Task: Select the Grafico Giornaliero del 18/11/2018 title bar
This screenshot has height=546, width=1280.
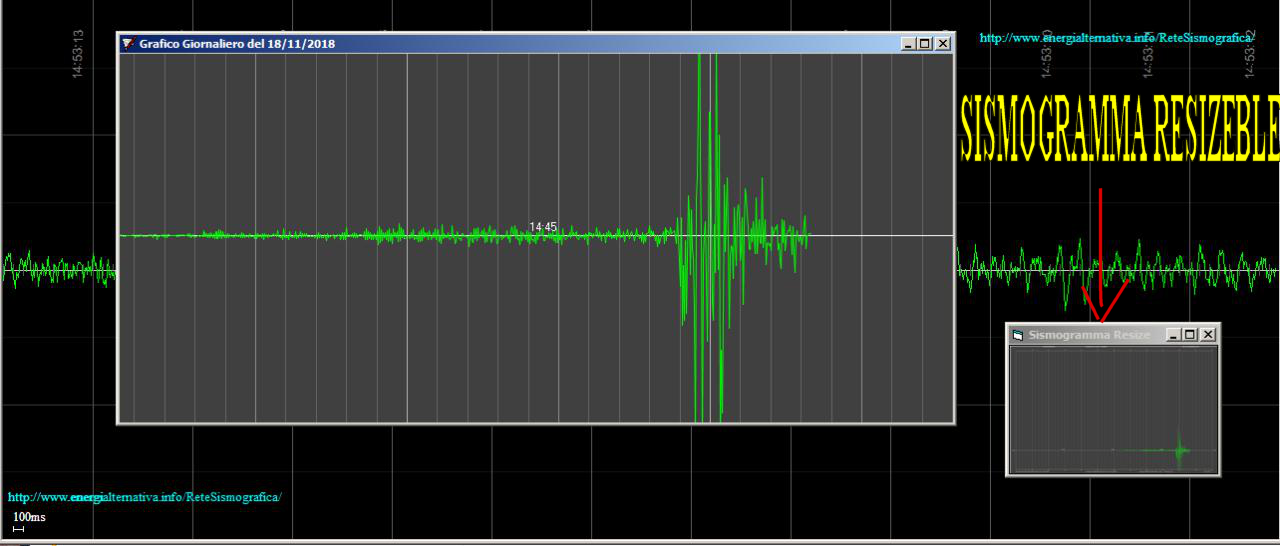Action: [536, 44]
